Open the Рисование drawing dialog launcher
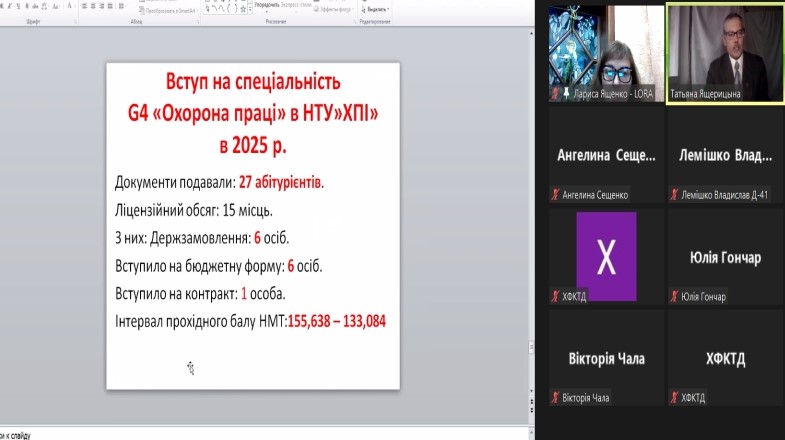785x440 pixels. tap(353, 22)
